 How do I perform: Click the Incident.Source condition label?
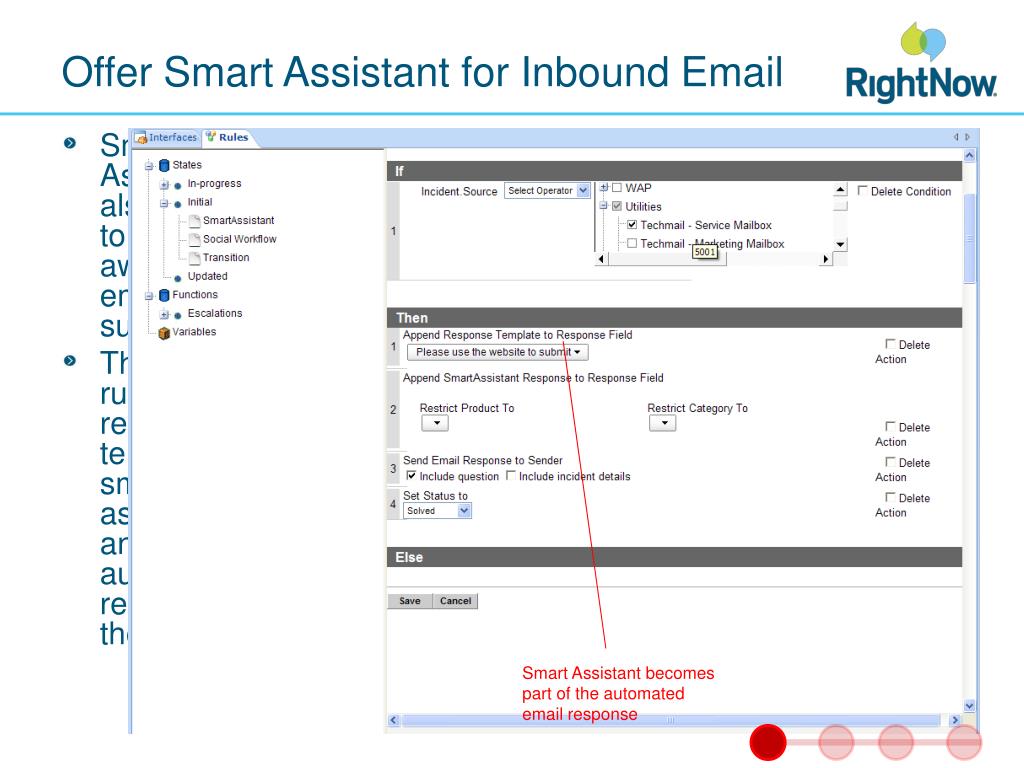click(459, 191)
